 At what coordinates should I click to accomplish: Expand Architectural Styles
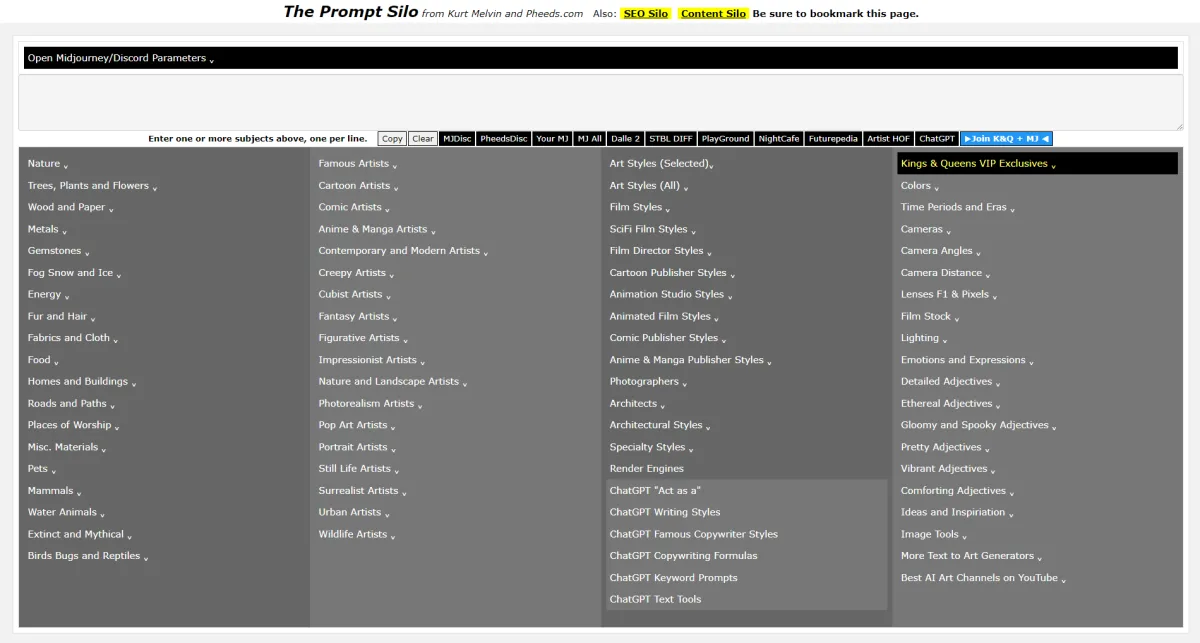[x=660, y=426]
